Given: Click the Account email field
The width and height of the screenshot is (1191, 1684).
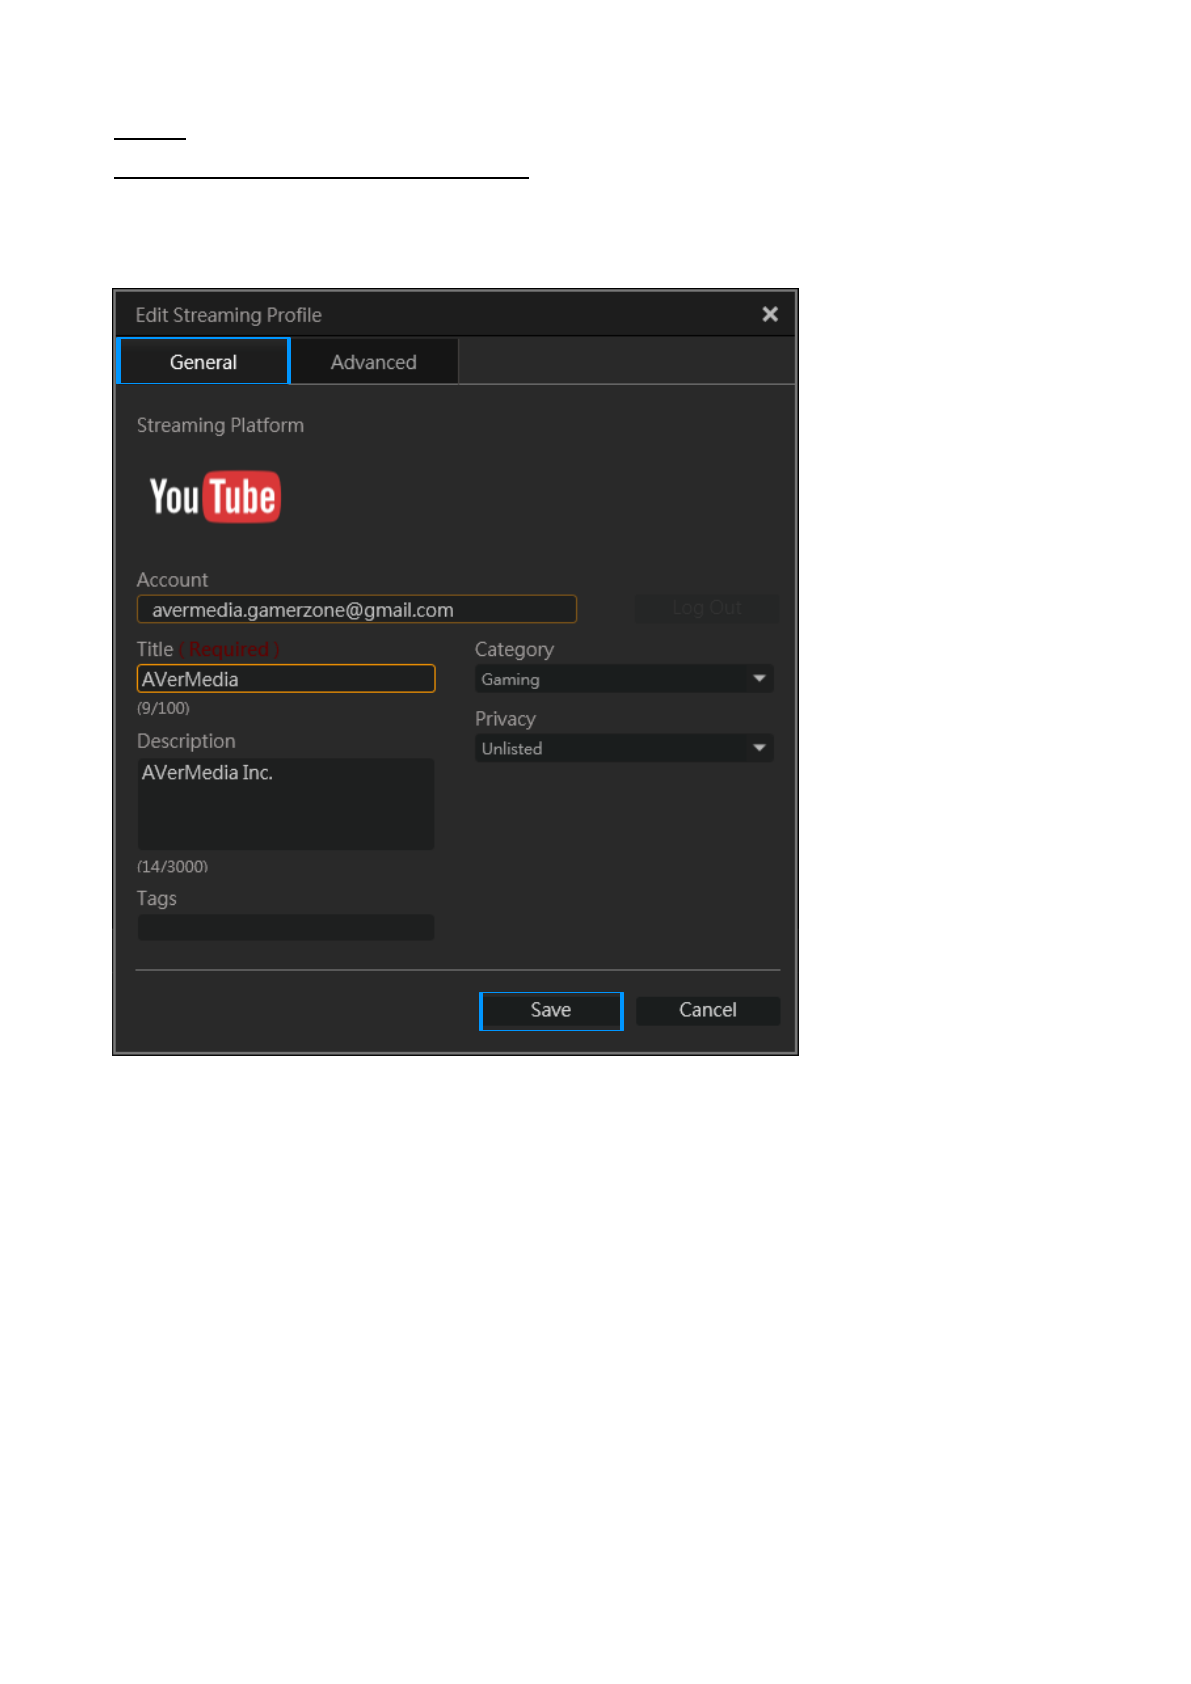Looking at the screenshot, I should click(x=356, y=609).
